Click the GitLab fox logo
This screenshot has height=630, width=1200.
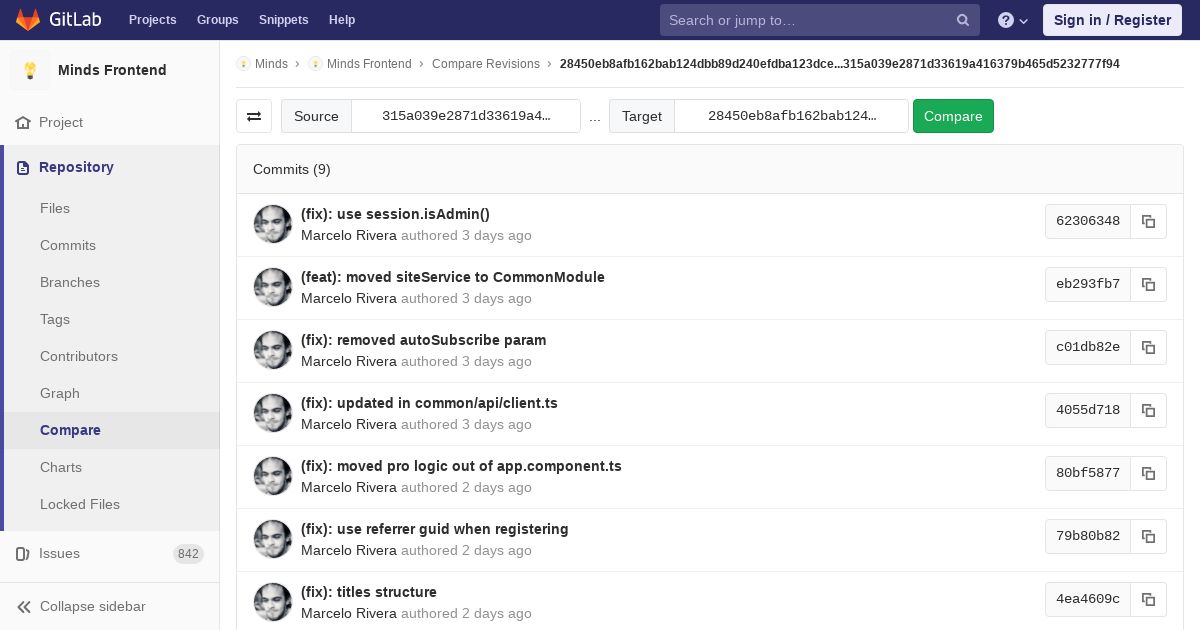tap(28, 20)
